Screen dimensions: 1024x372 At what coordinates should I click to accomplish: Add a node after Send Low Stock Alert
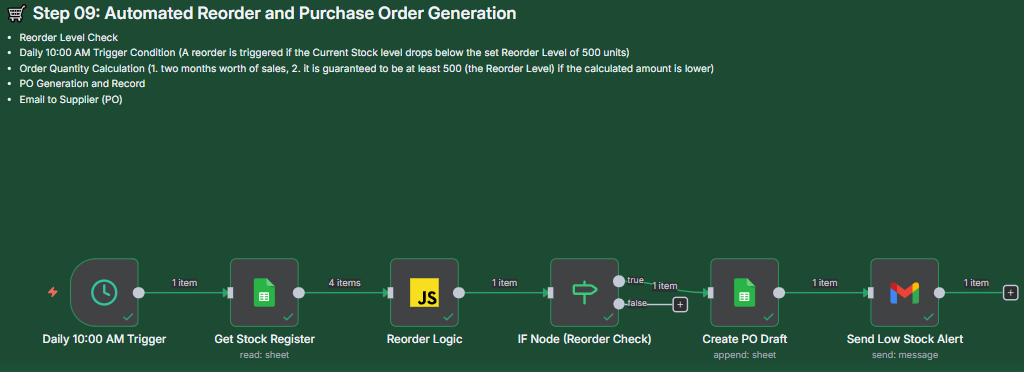(1010, 293)
